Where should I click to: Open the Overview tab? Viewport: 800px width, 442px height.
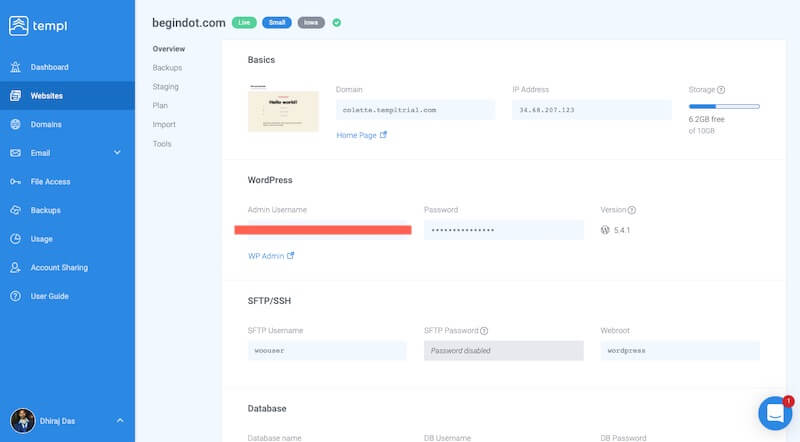tap(169, 49)
